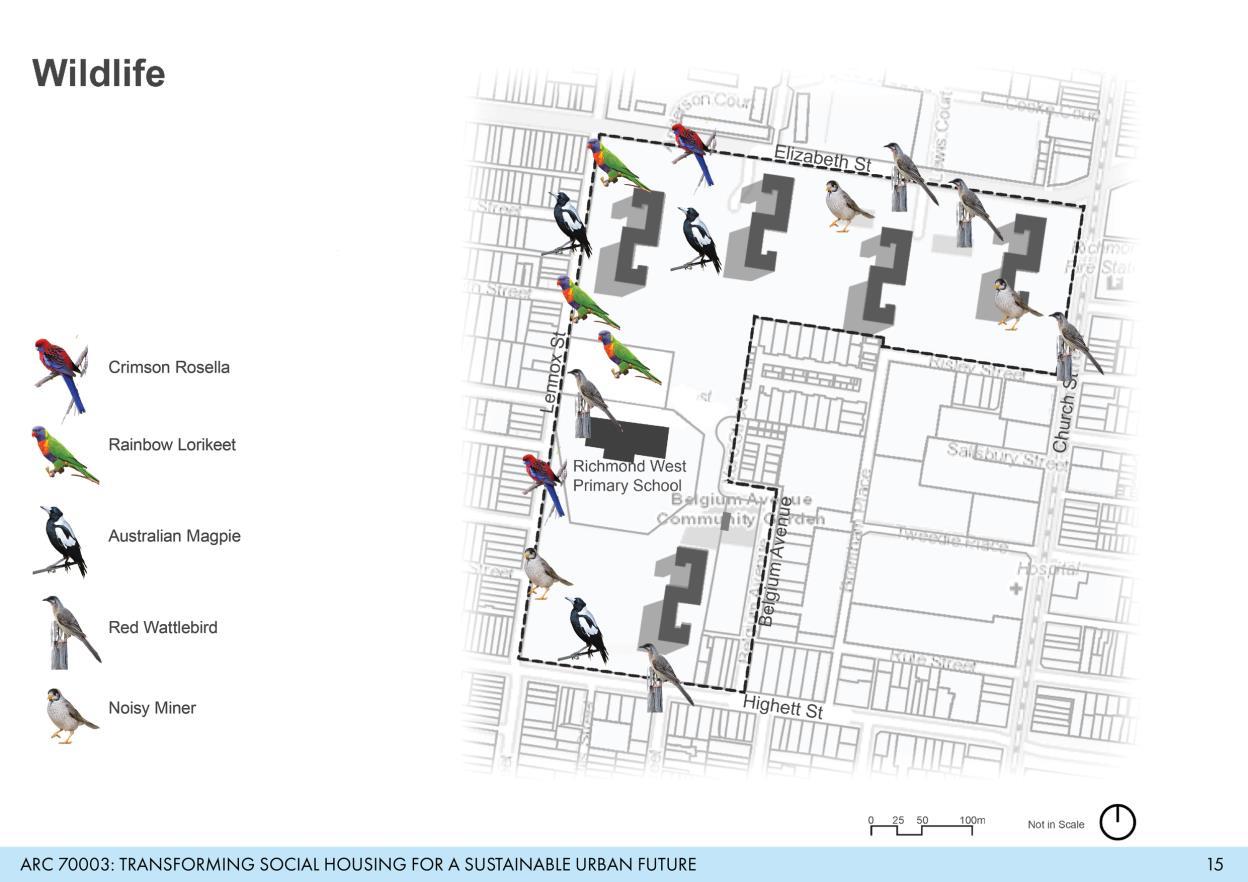Click the 'ARC 70003' footer course title

point(358,864)
